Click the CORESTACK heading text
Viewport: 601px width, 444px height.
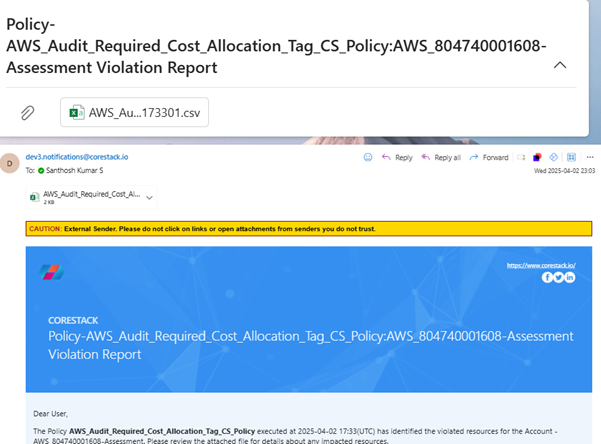point(73,320)
